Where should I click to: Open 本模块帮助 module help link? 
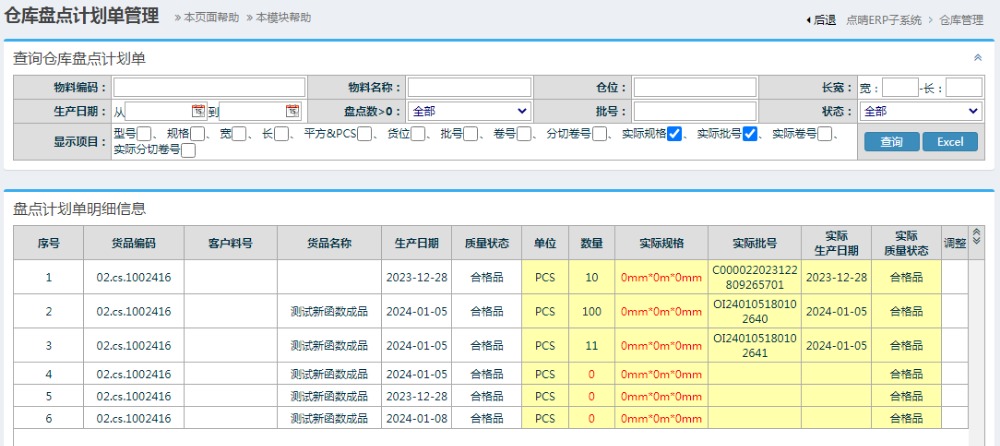pos(283,18)
